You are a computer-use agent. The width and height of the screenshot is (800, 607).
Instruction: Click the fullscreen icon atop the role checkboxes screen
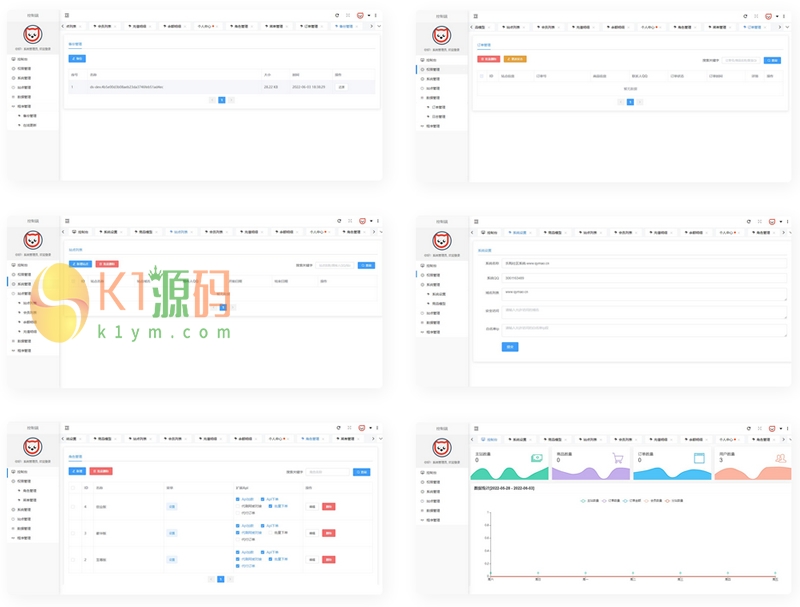(x=349, y=427)
